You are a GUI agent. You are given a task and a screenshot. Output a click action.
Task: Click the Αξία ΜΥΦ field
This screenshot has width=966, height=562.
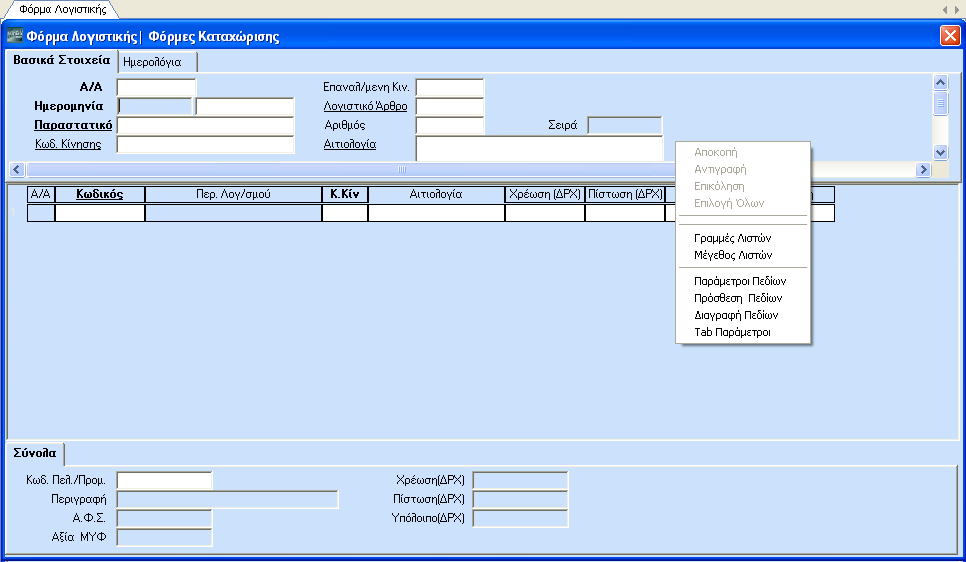(x=164, y=537)
